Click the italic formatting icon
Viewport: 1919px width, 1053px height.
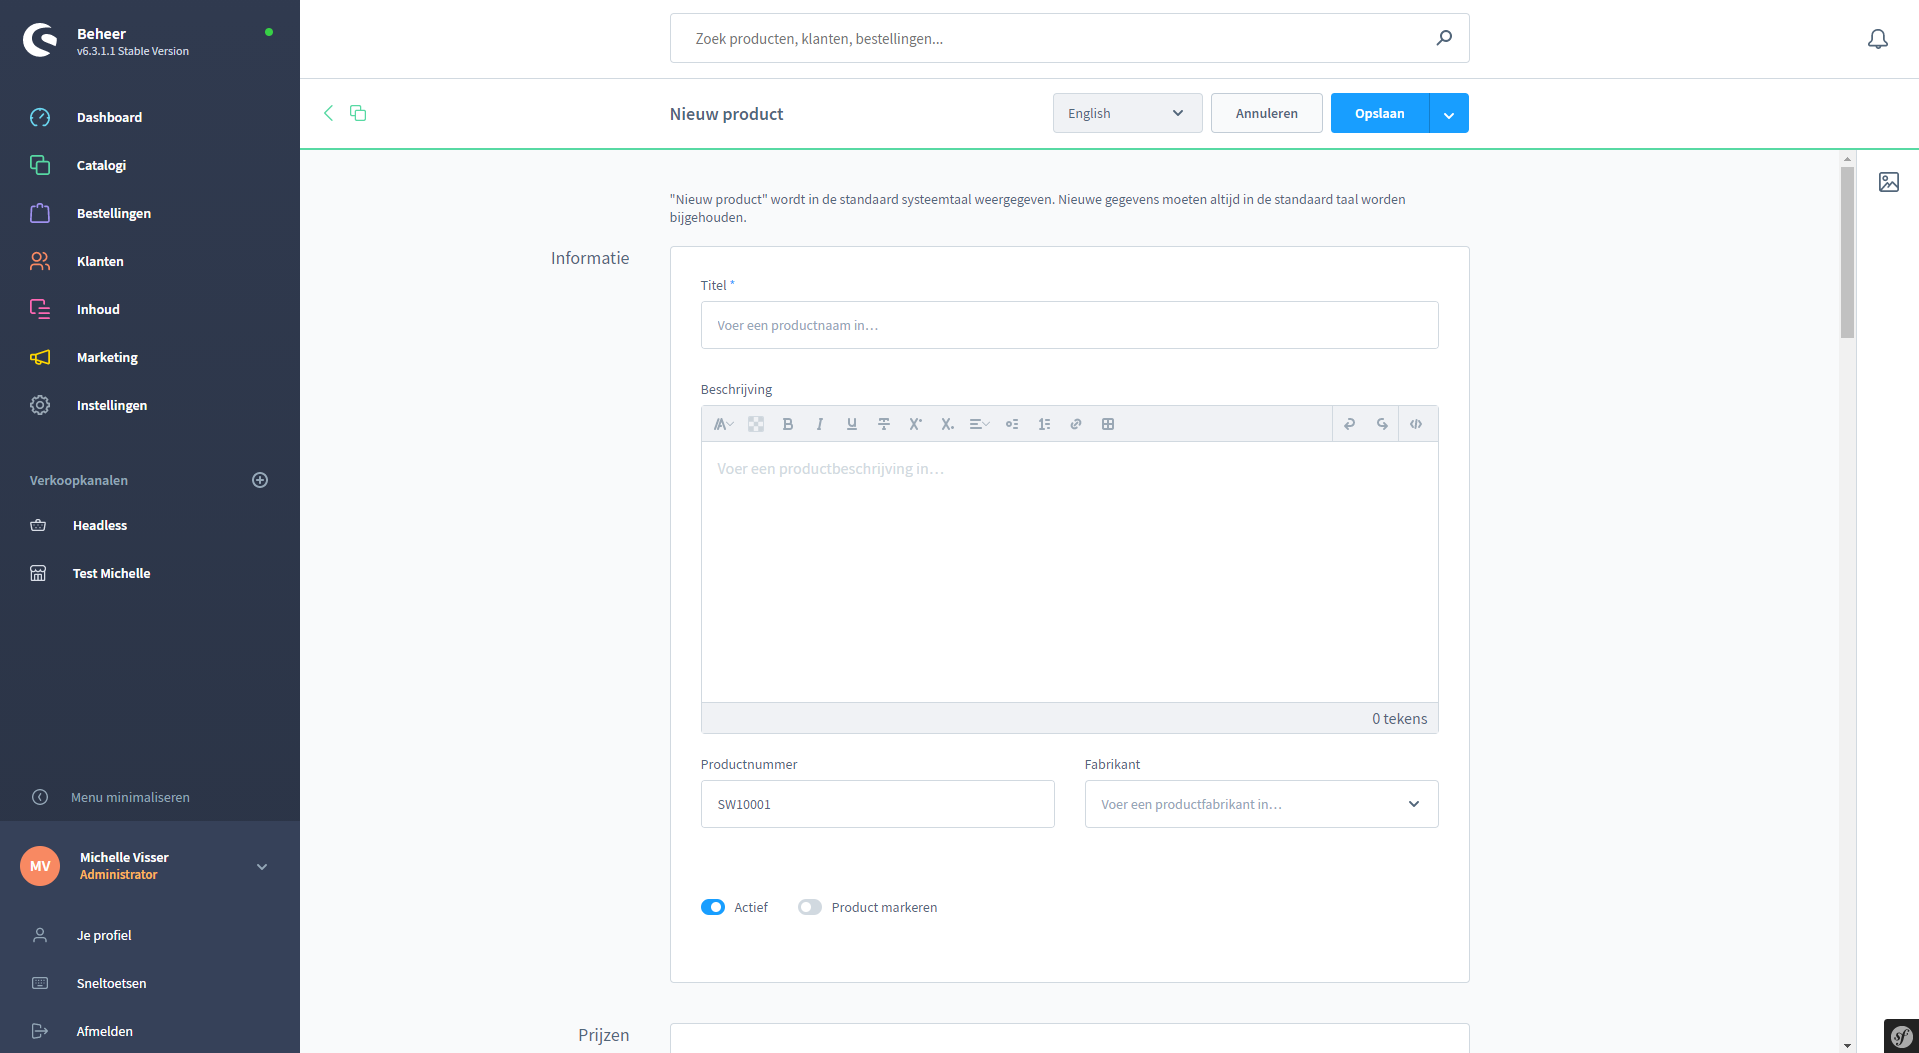[x=820, y=424]
